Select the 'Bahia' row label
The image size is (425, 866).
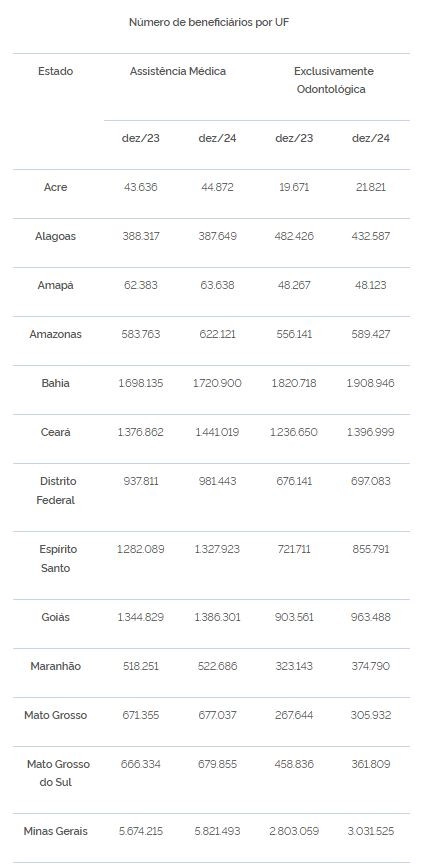56,383
